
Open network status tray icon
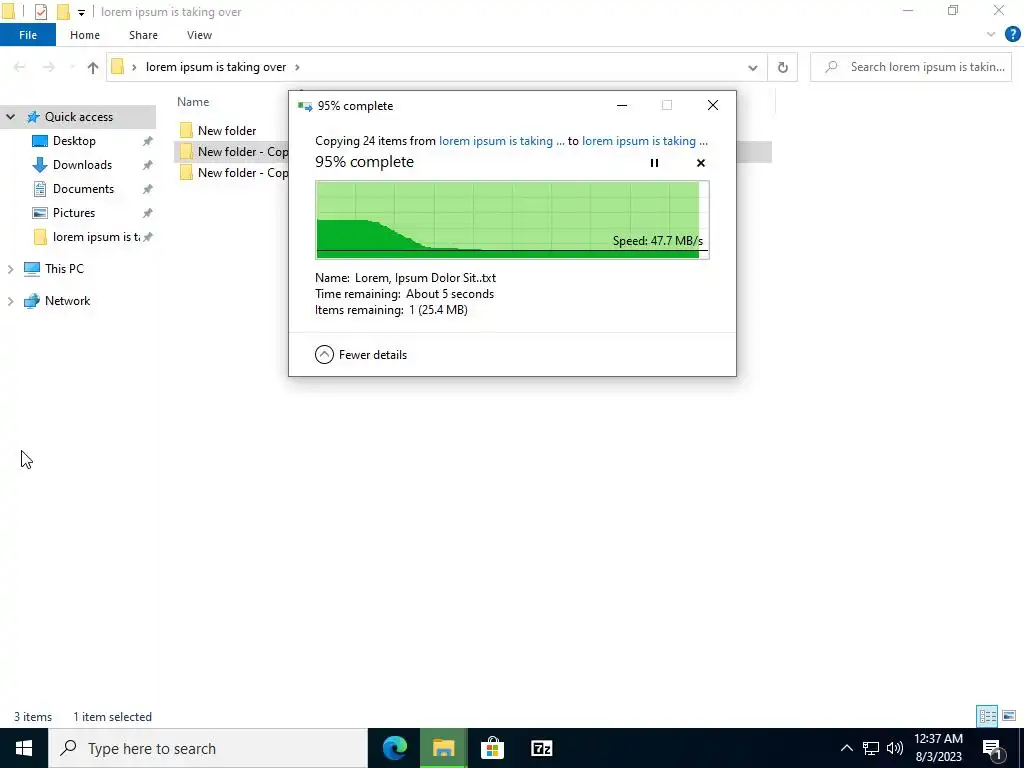tap(871, 748)
